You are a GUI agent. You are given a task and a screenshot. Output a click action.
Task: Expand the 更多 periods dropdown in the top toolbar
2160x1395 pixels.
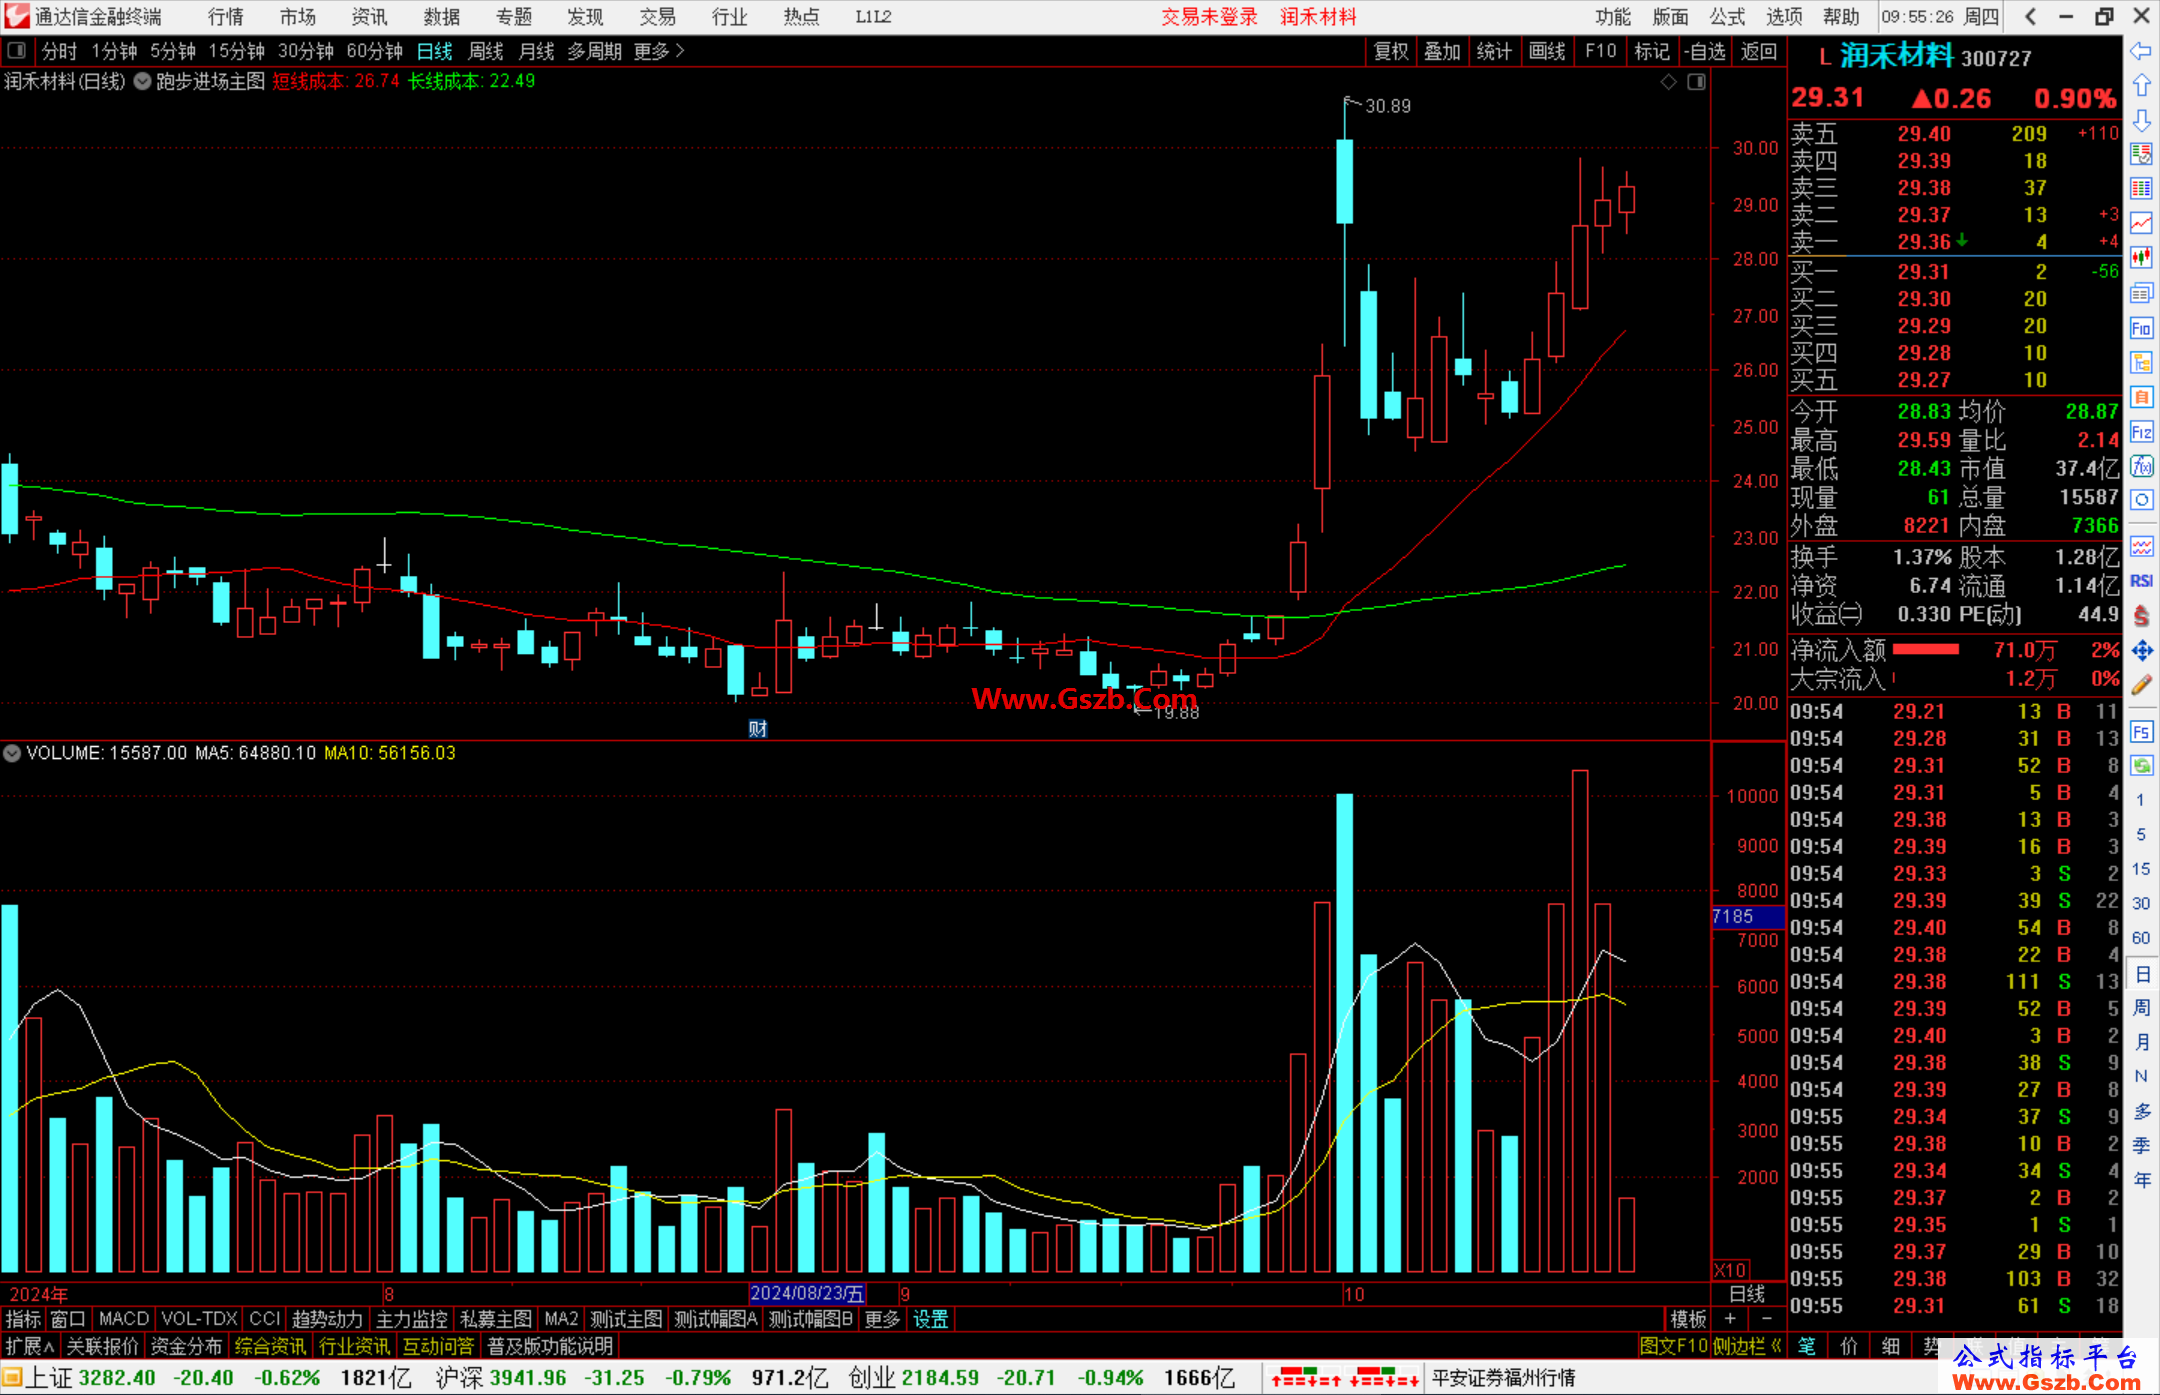click(x=659, y=51)
